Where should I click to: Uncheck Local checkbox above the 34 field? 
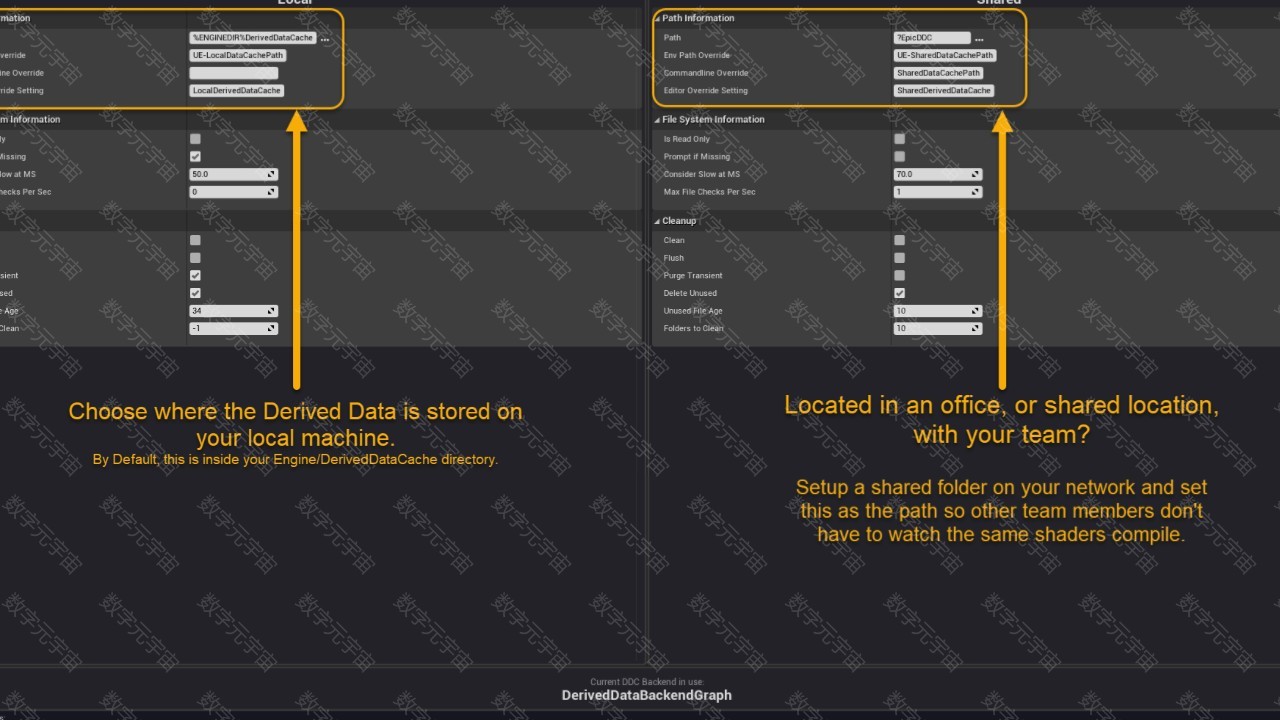195,293
